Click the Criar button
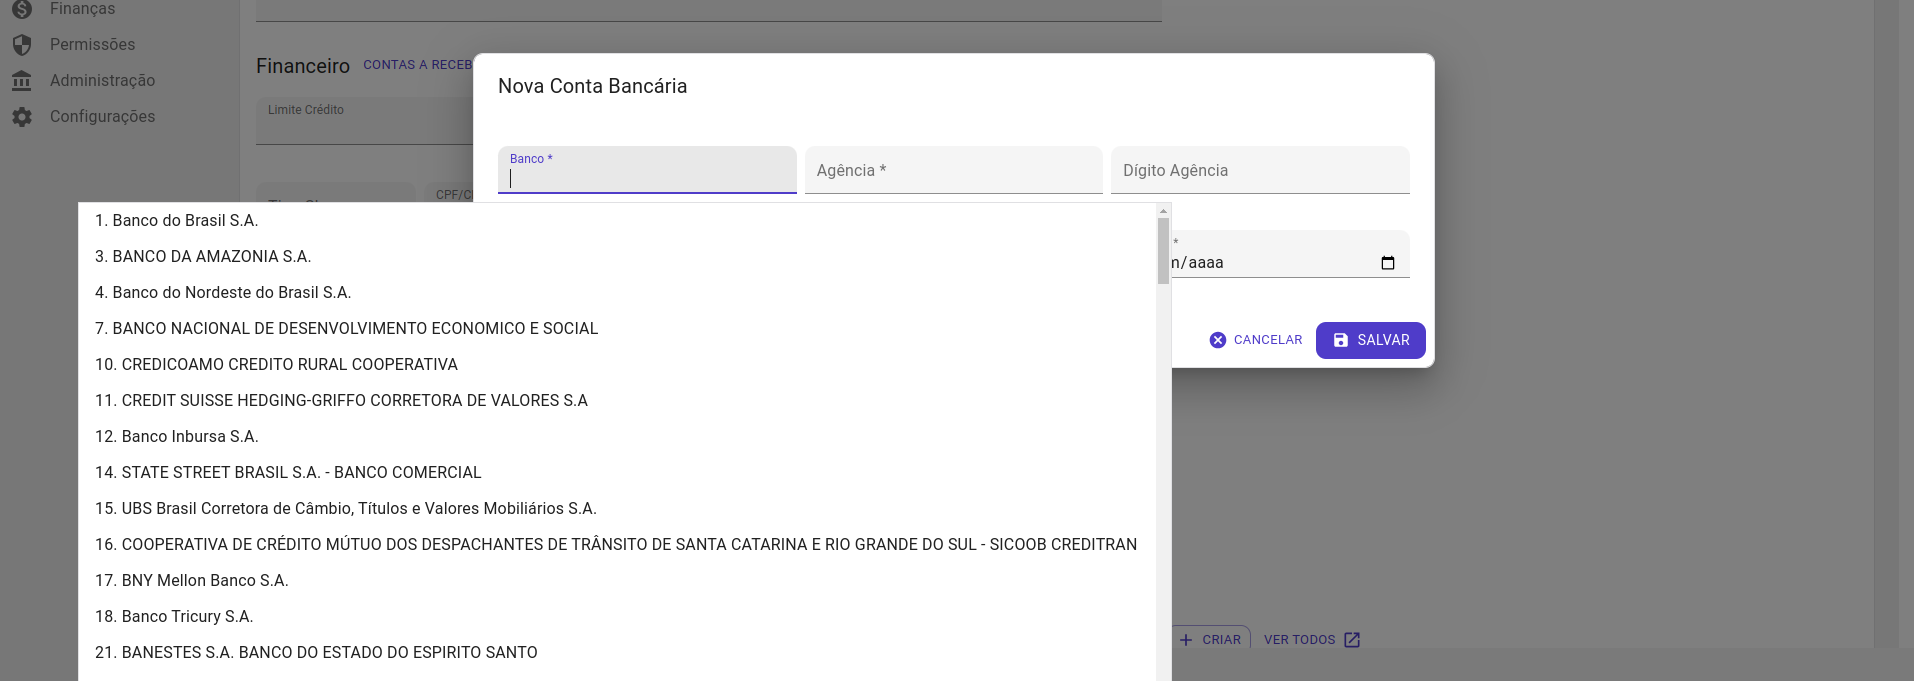Viewport: 1914px width, 681px height. [x=1211, y=640]
